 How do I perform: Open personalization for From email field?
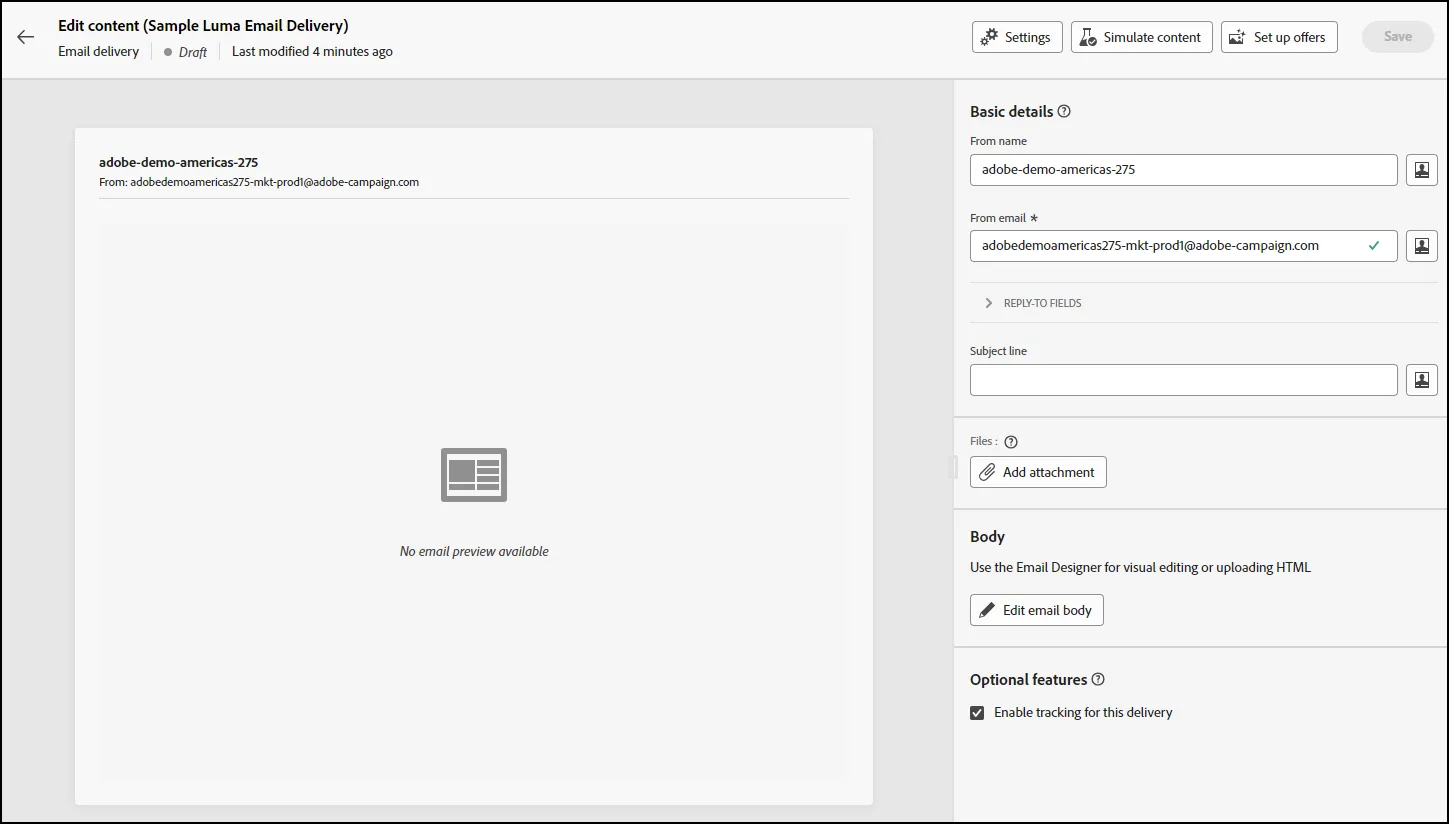click(x=1421, y=246)
